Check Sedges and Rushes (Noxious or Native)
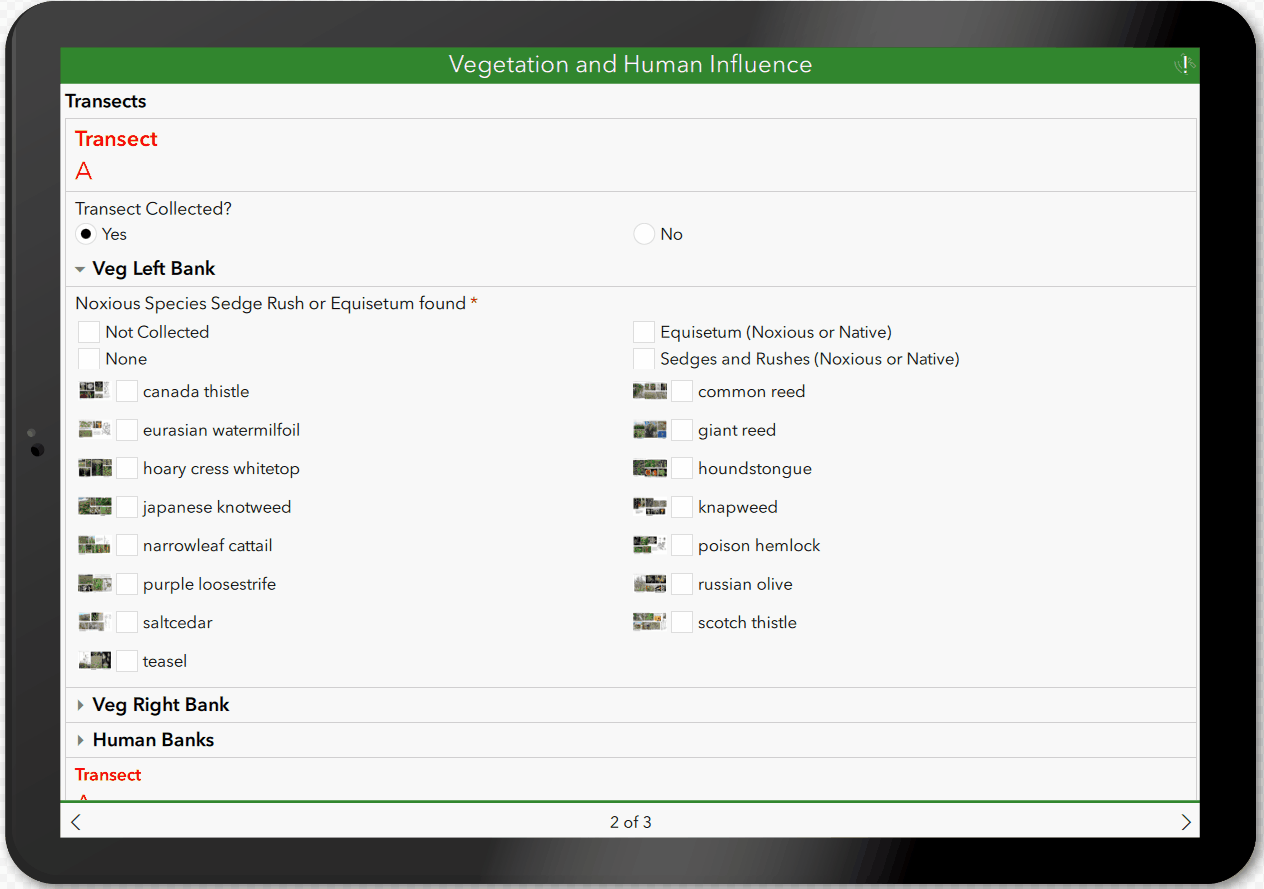 pos(644,359)
